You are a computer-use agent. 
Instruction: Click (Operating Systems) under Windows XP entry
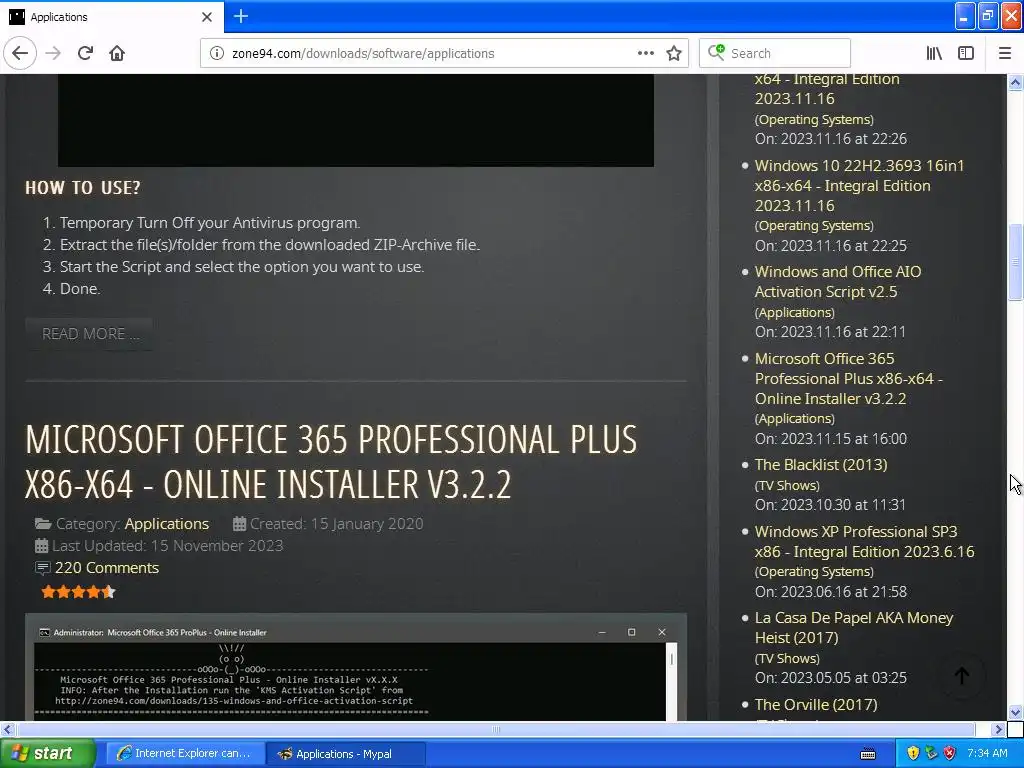point(814,571)
